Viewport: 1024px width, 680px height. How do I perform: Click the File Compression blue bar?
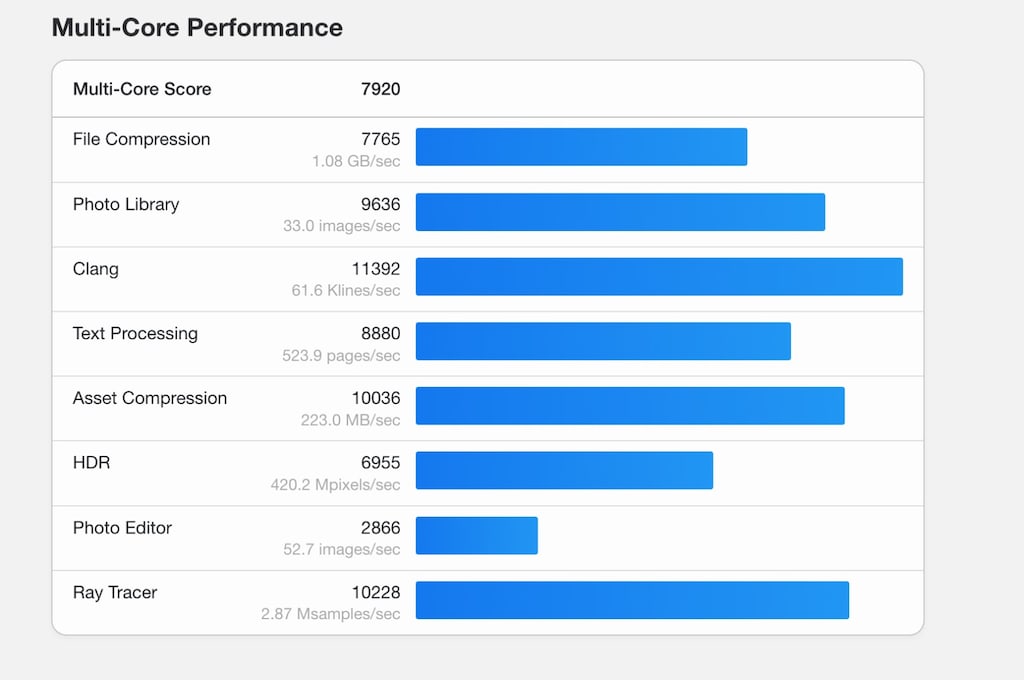click(581, 147)
